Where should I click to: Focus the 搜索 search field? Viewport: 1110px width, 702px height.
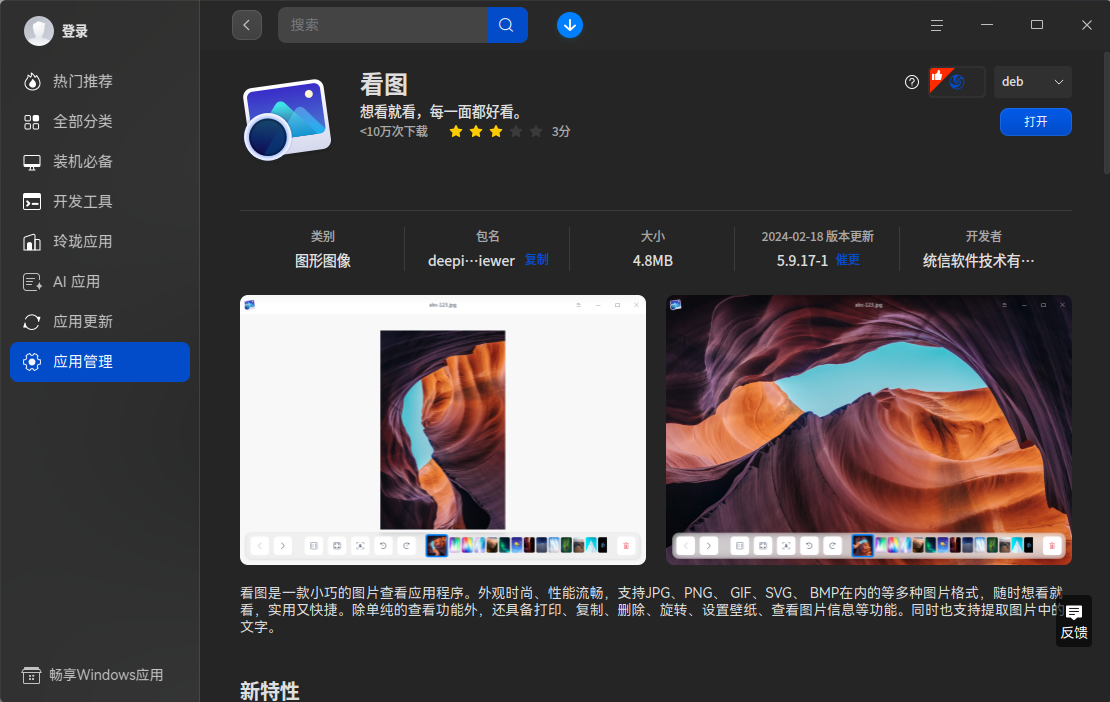click(x=382, y=25)
